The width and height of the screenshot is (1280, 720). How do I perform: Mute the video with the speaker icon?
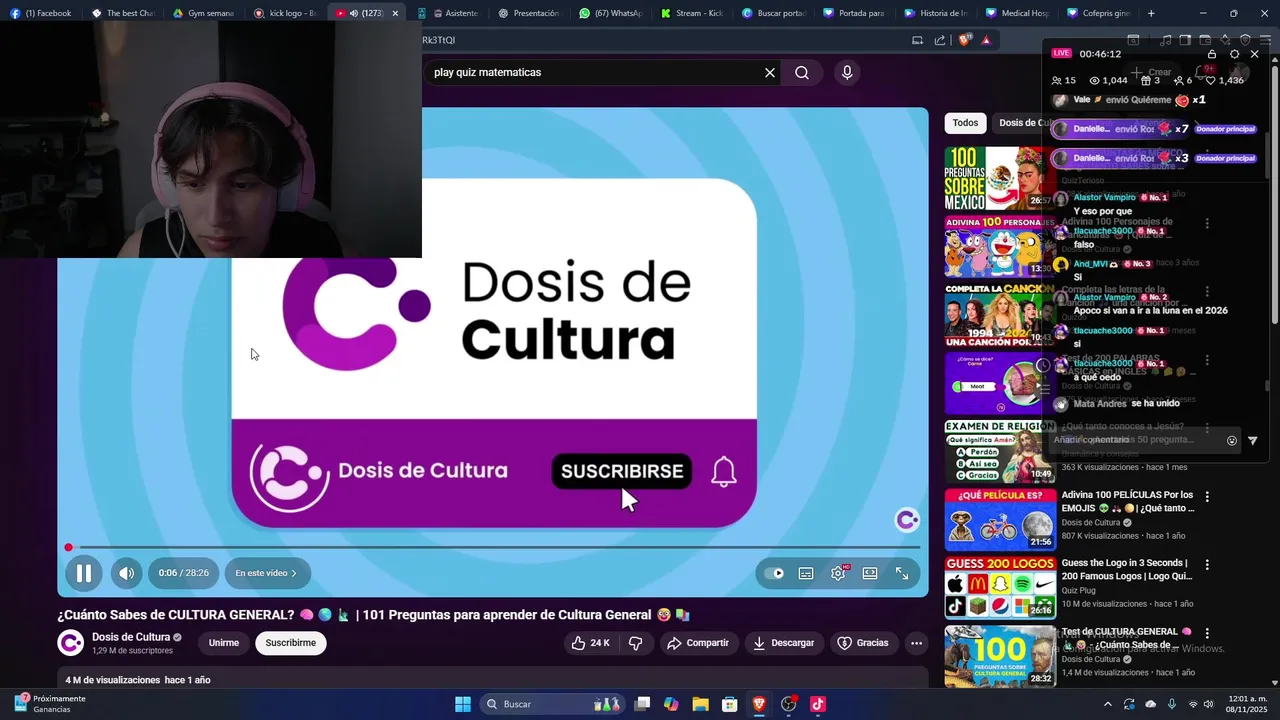click(126, 573)
